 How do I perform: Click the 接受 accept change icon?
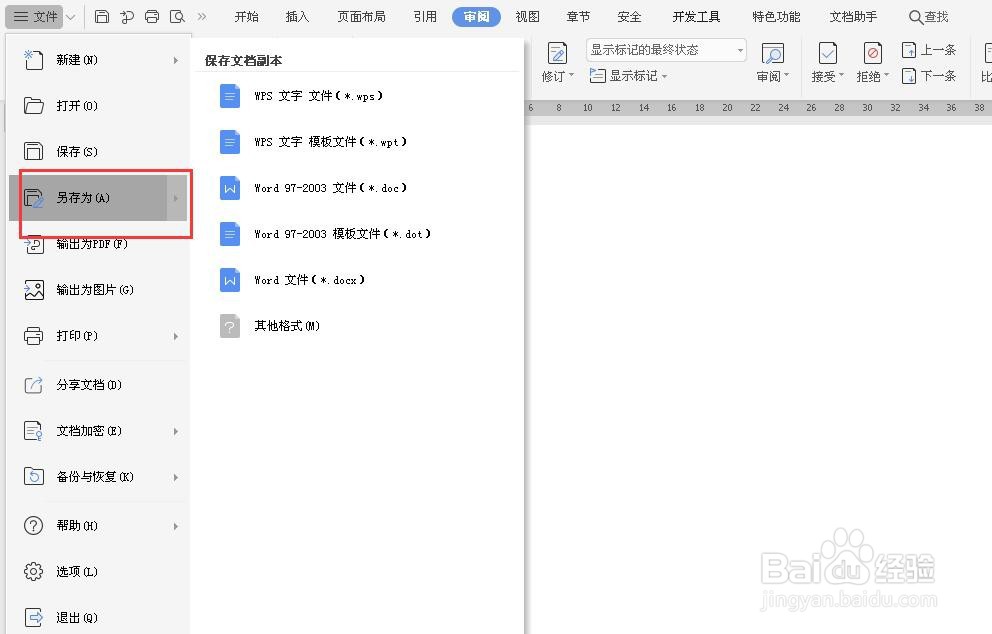(828, 54)
